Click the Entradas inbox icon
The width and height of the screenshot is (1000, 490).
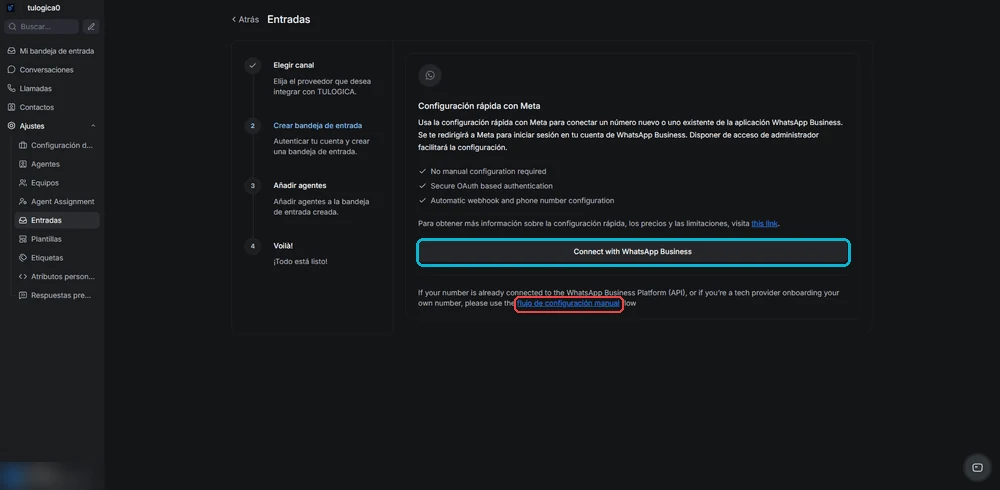coord(23,220)
